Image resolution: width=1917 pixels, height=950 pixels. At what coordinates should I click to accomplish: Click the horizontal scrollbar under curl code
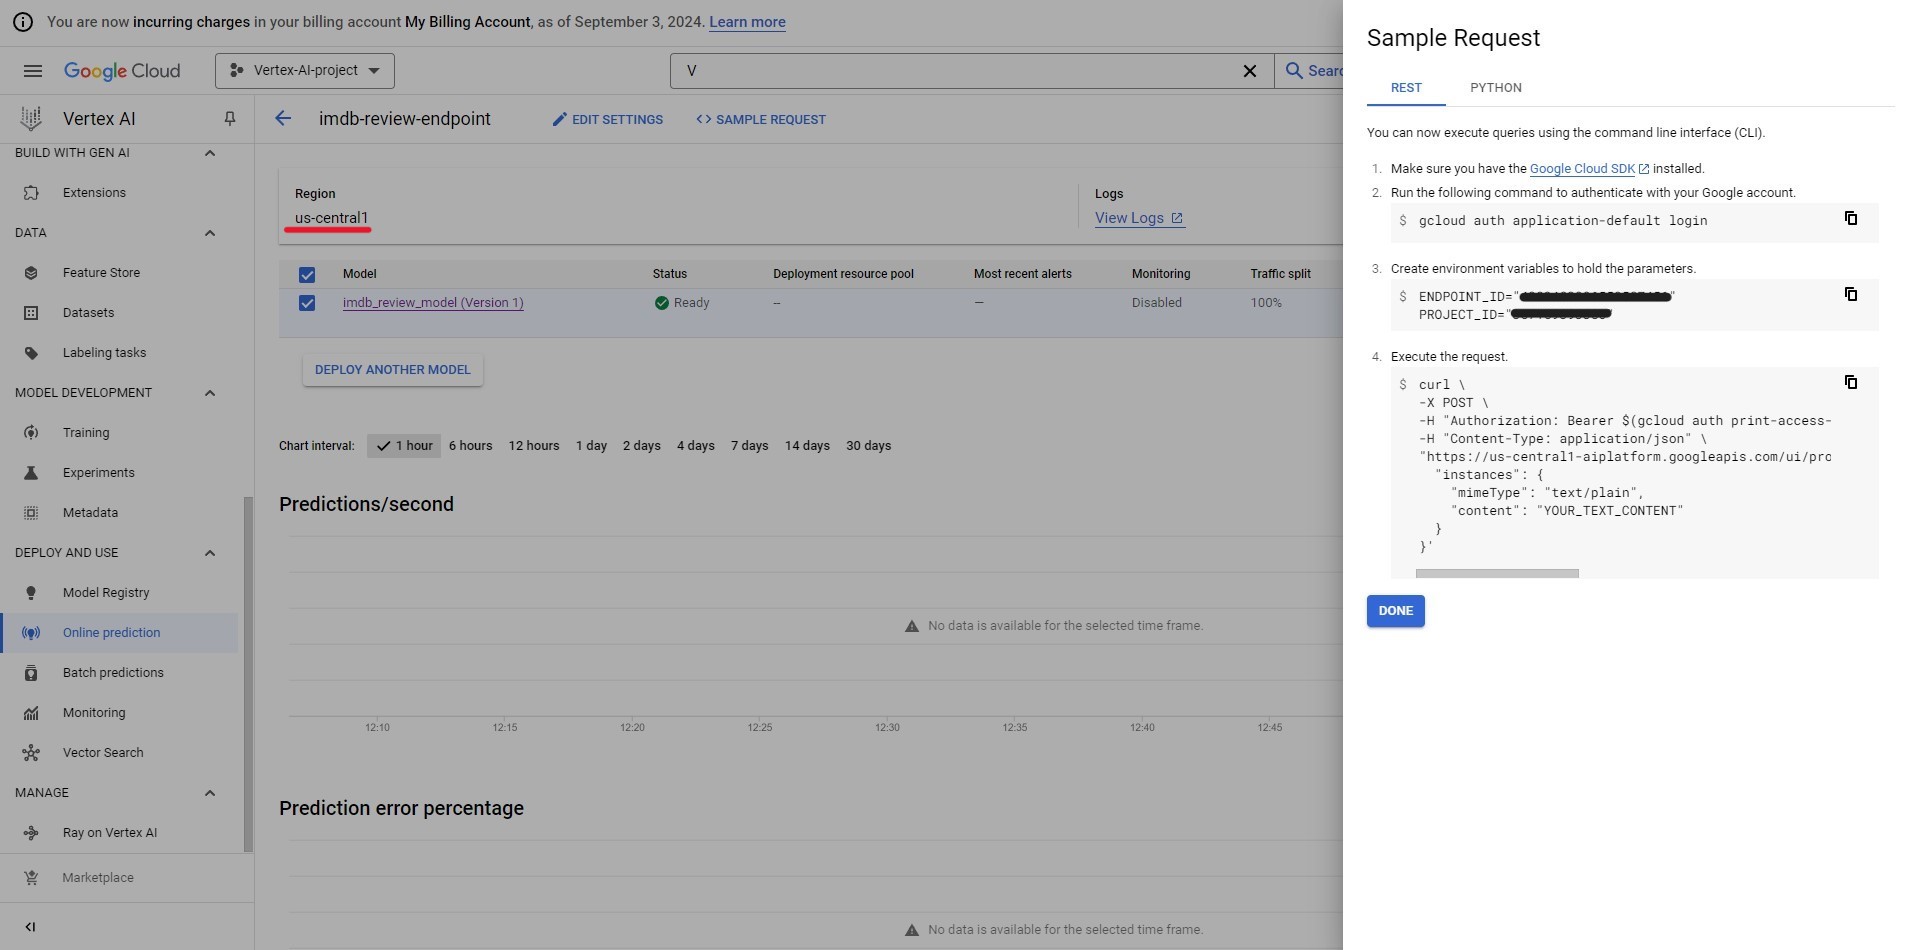tap(1497, 574)
